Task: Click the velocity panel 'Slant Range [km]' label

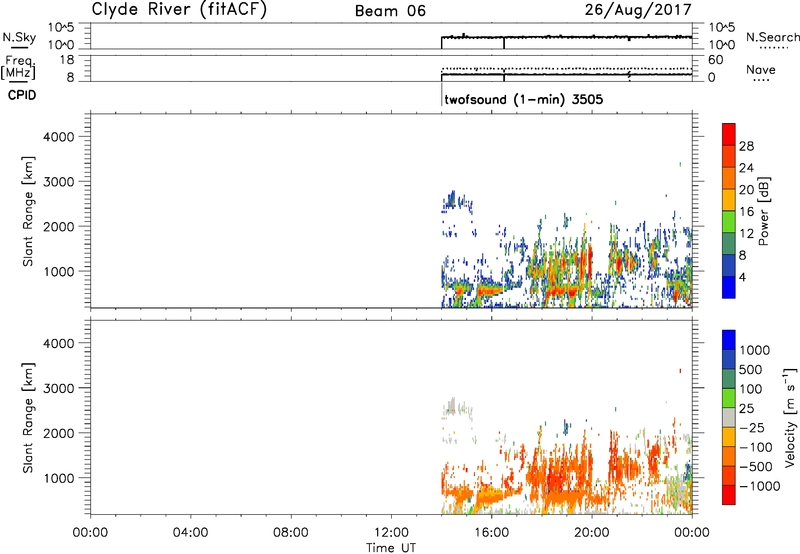Action: pyautogui.click(x=28, y=418)
